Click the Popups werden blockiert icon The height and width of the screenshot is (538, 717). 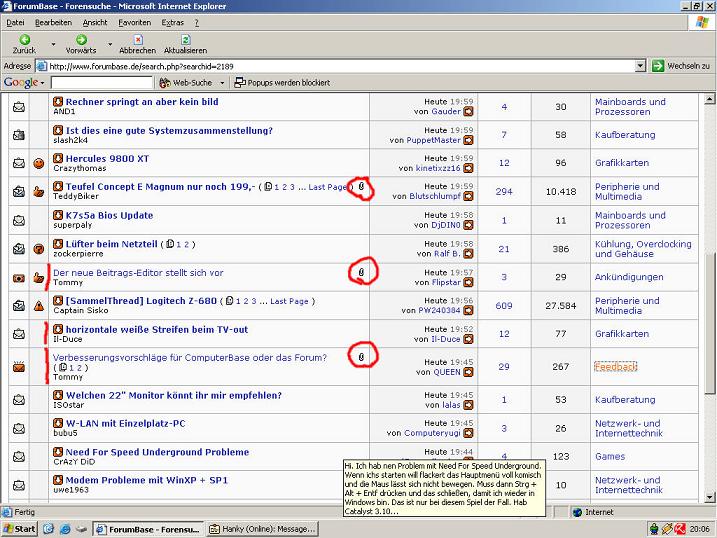tap(240, 83)
